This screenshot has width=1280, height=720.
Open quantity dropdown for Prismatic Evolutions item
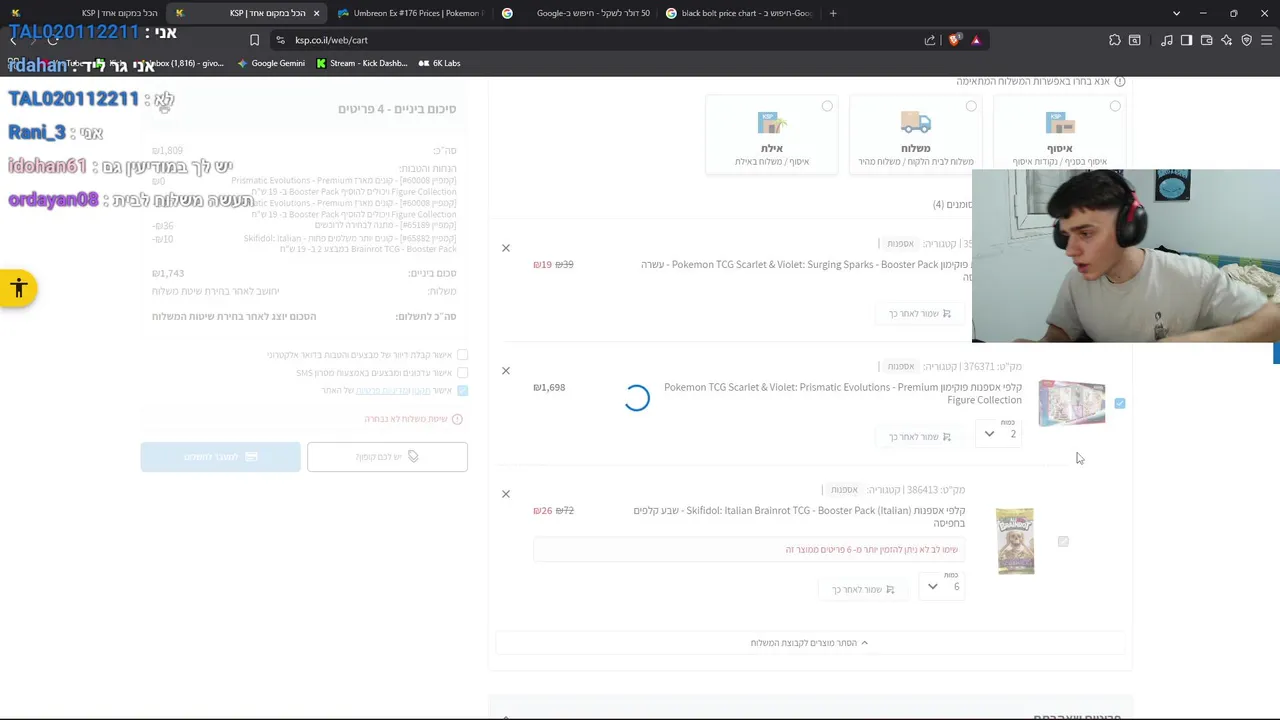999,433
